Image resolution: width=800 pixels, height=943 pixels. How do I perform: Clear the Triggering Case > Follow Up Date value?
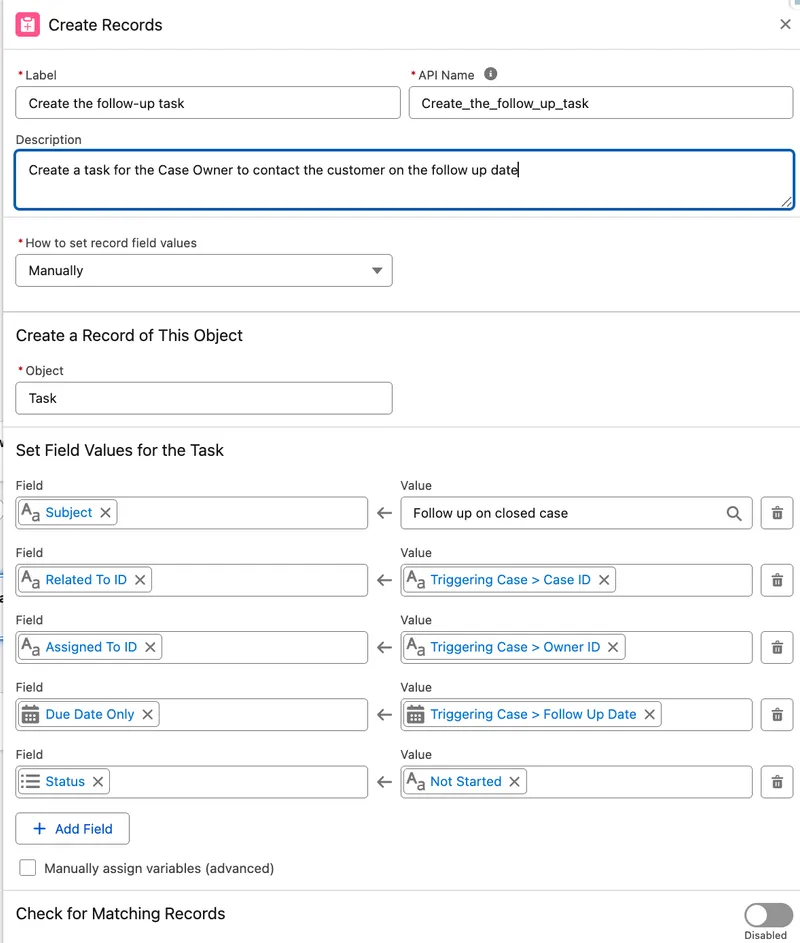pos(650,714)
